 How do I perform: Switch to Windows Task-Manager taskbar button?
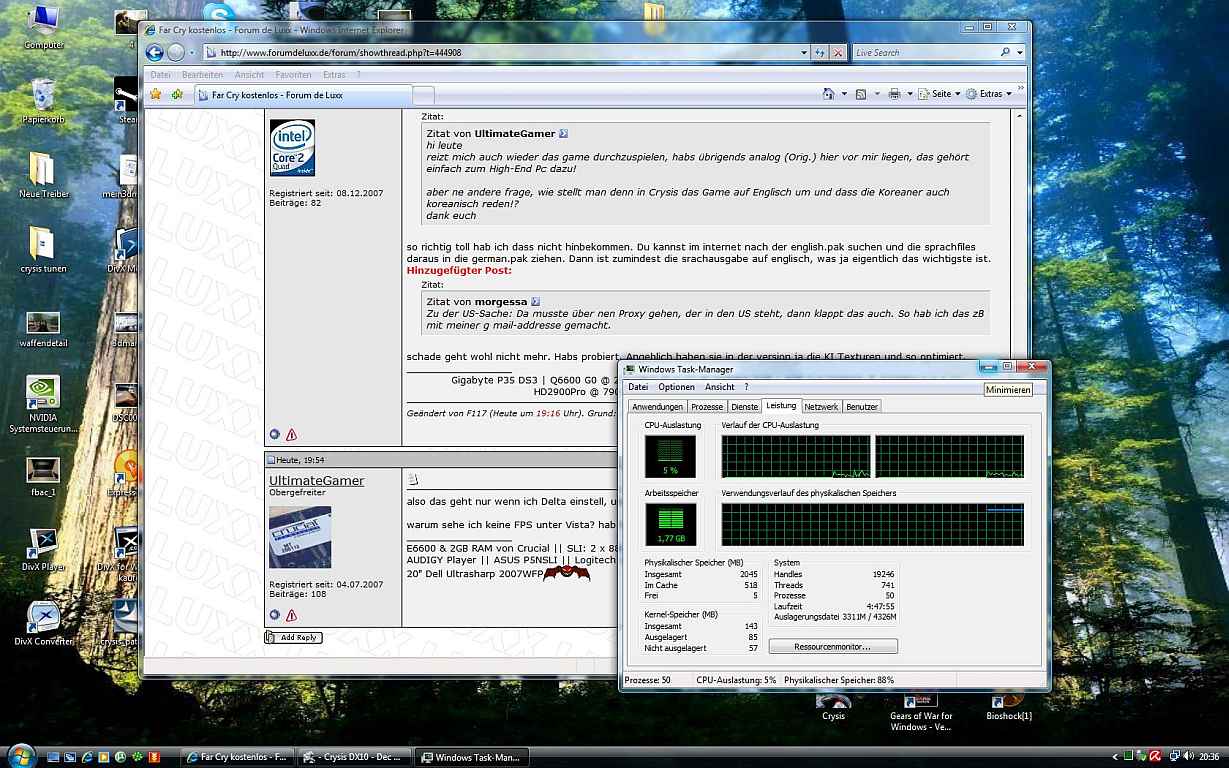coord(471,758)
